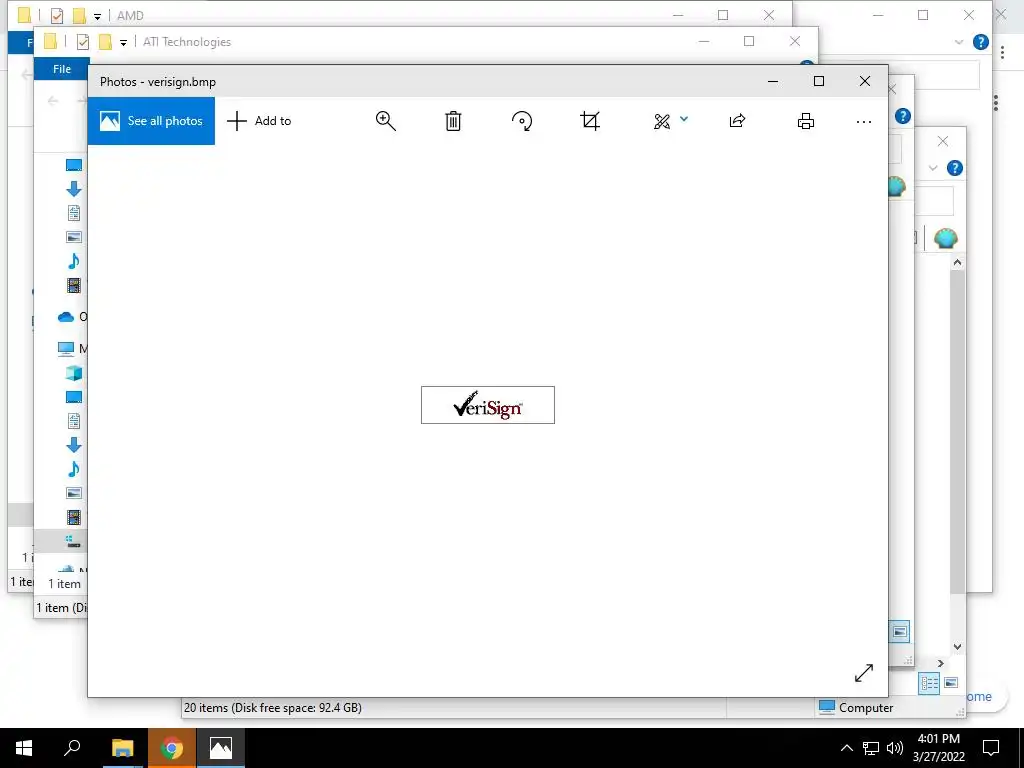Expand the ribbon chevron in AMD window

pos(959,42)
